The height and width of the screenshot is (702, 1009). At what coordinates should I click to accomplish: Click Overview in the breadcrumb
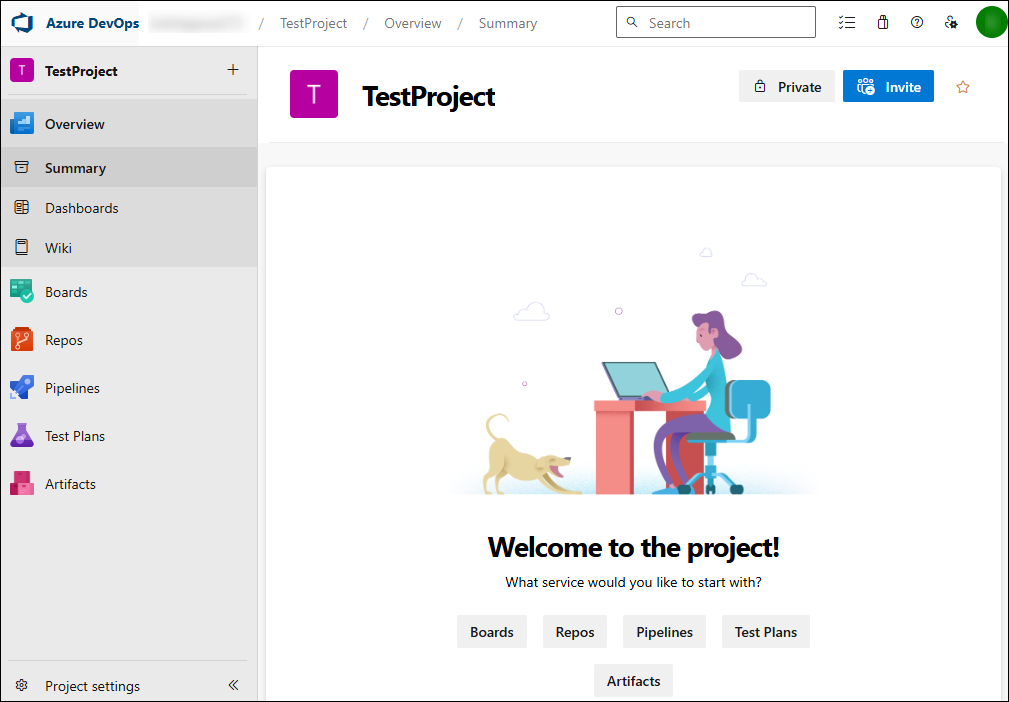pos(412,23)
